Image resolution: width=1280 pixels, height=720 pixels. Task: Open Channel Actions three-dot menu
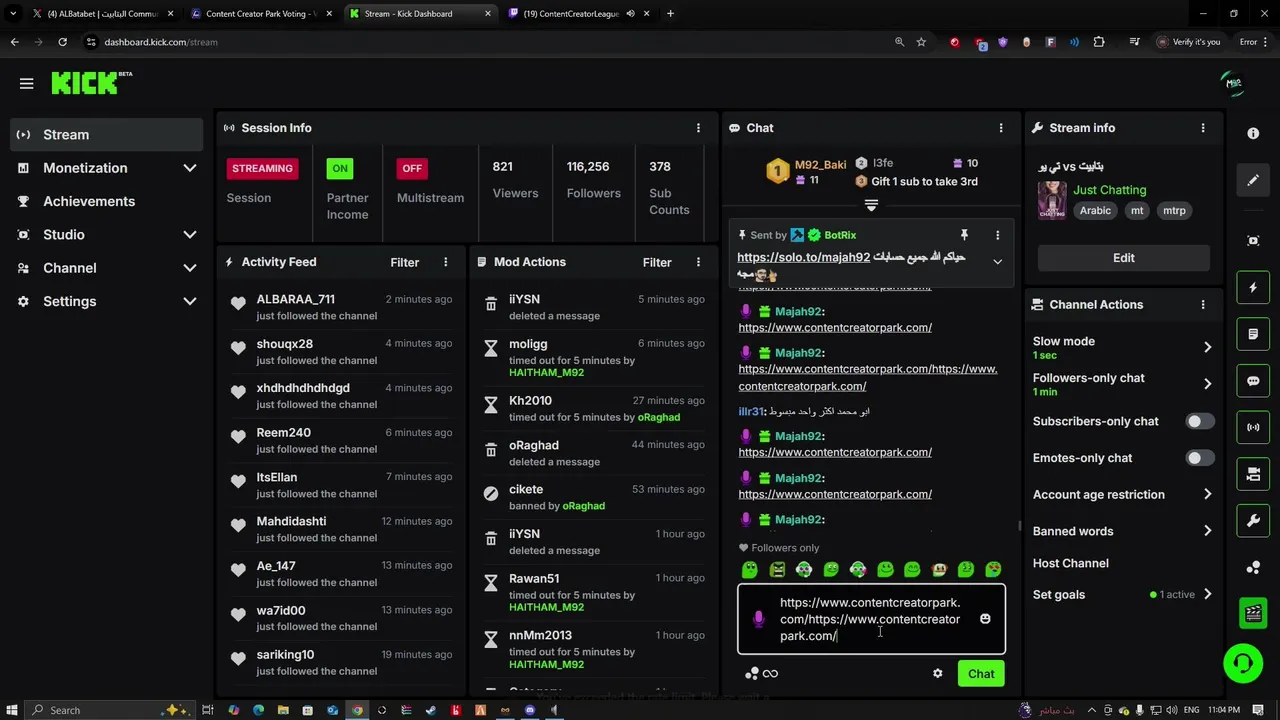[1203, 305]
